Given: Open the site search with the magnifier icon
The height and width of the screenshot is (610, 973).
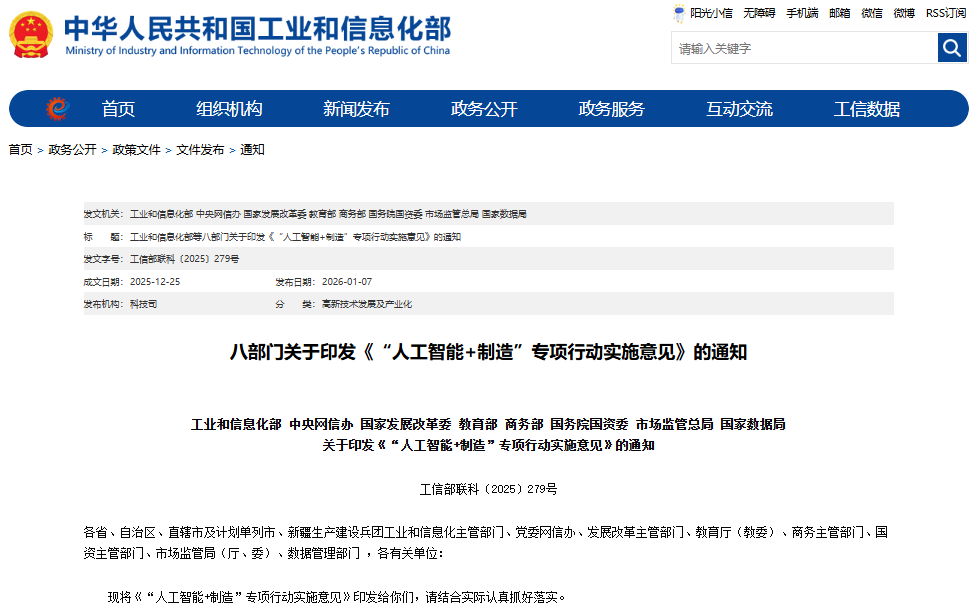Looking at the screenshot, I should [x=951, y=47].
